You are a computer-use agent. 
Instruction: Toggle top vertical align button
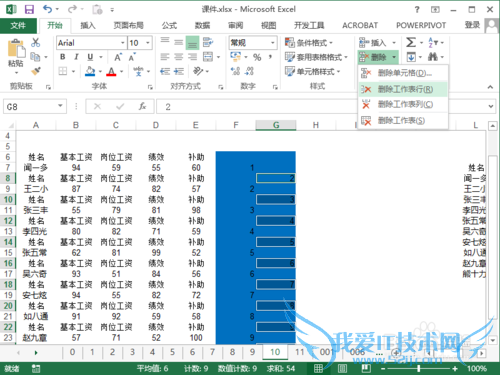(x=165, y=41)
